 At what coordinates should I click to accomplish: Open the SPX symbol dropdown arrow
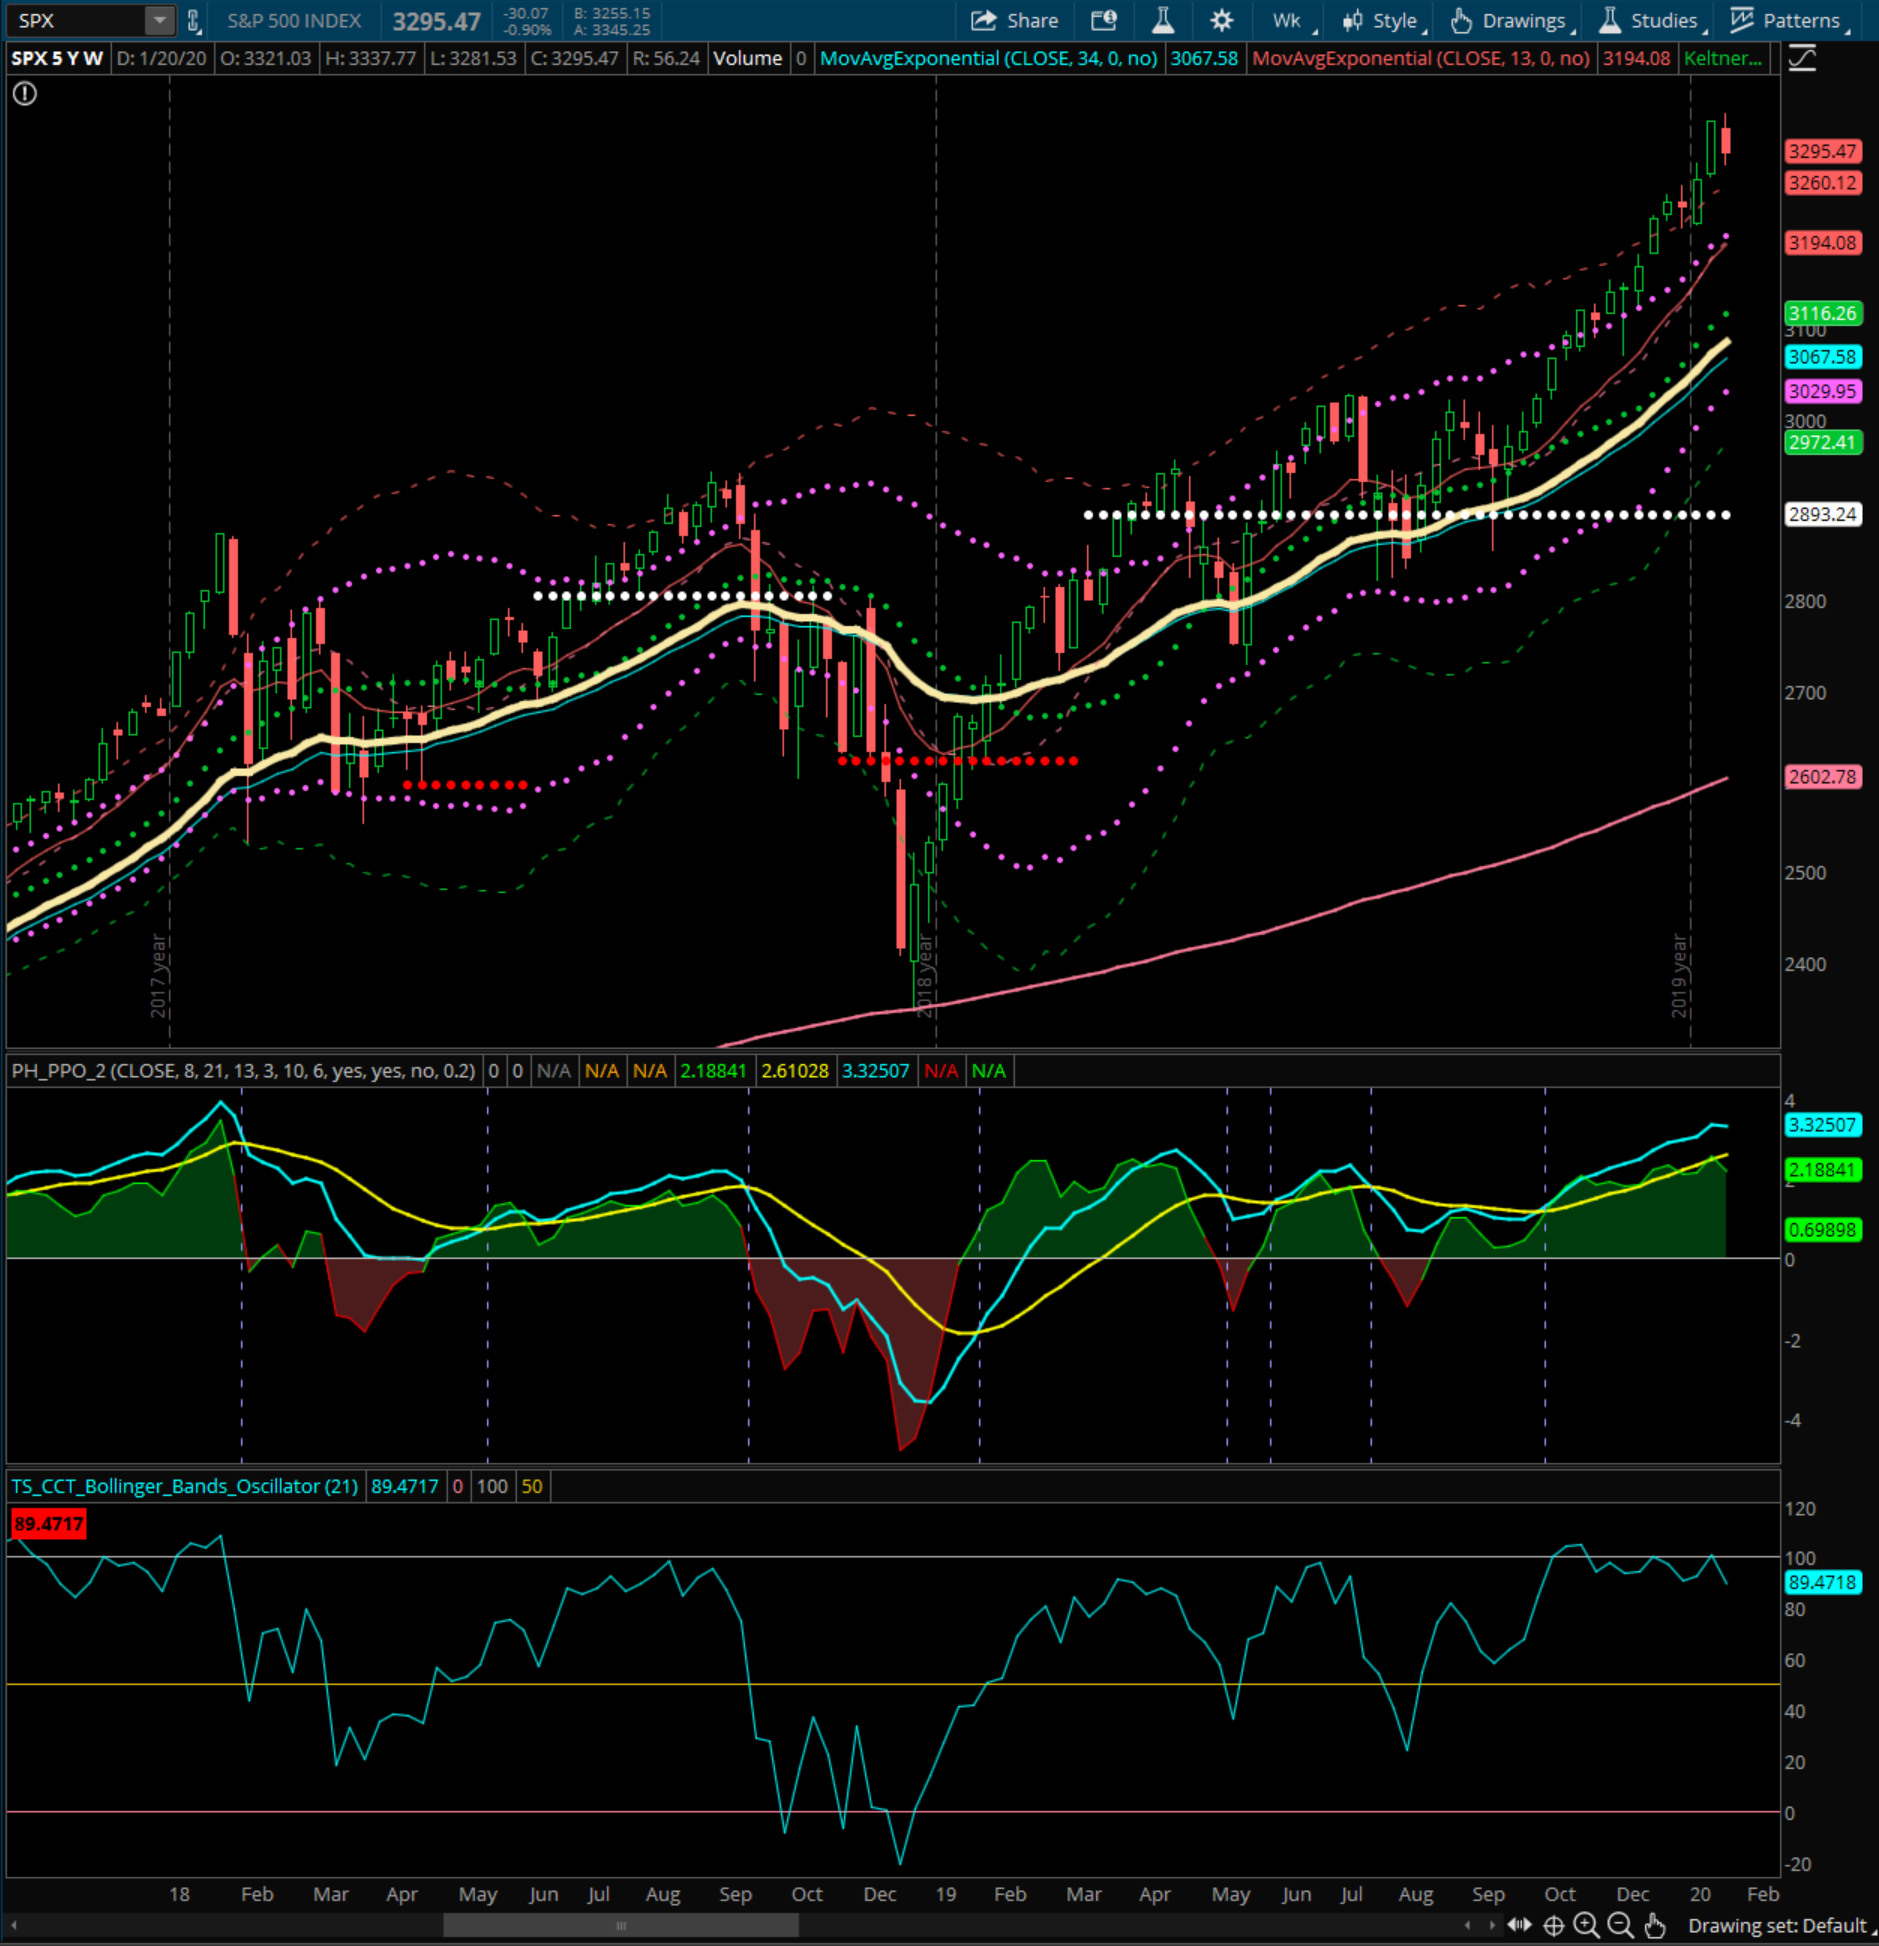159,21
